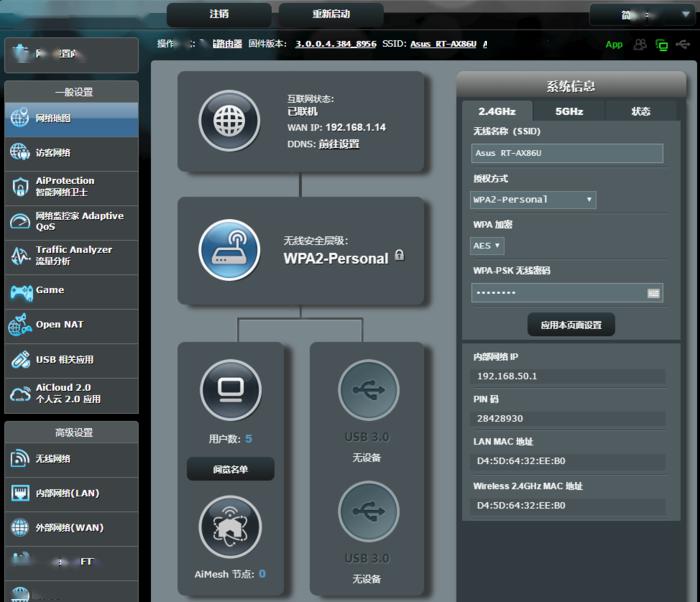Click the AiMesh node icon
The image size is (700, 602).
pyautogui.click(x=230, y=527)
